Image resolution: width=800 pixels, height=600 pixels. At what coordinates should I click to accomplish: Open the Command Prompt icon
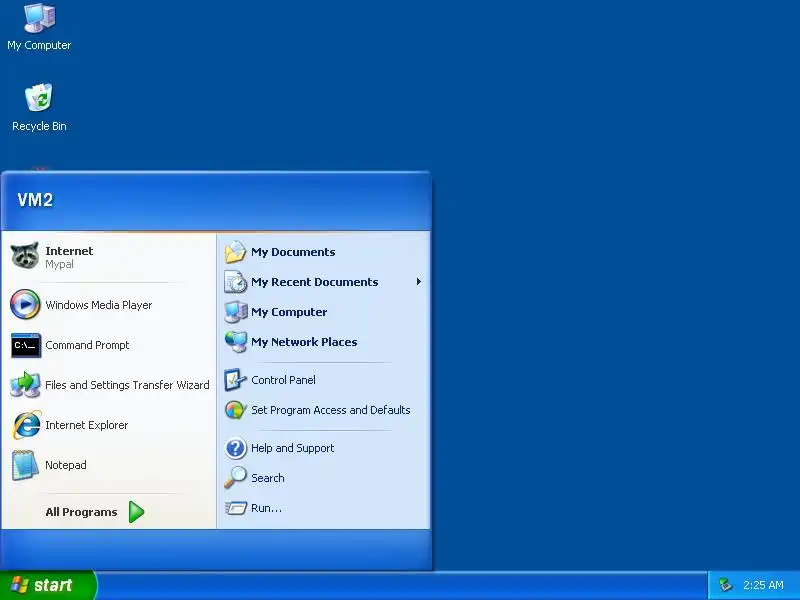click(26, 345)
